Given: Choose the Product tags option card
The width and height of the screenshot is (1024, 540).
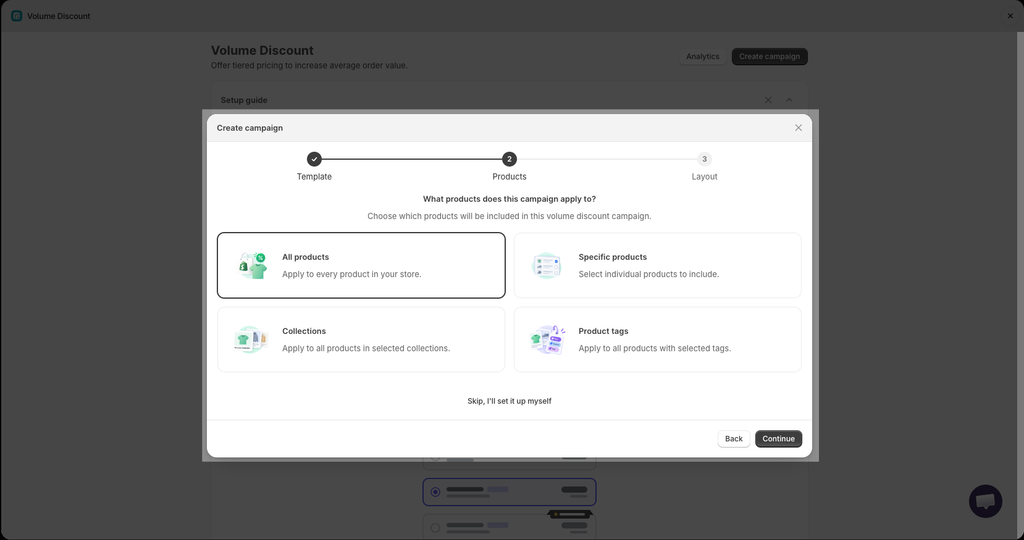Looking at the screenshot, I should click(x=657, y=340).
